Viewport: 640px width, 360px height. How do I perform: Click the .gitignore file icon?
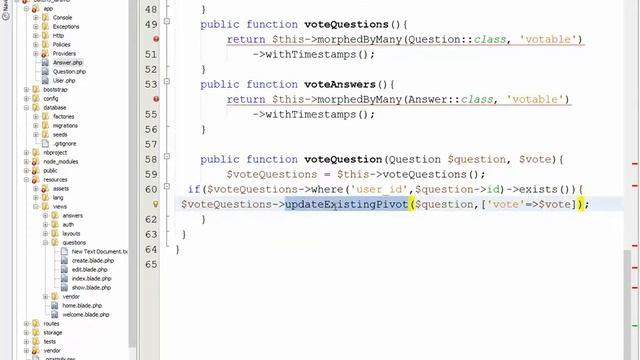[45, 144]
